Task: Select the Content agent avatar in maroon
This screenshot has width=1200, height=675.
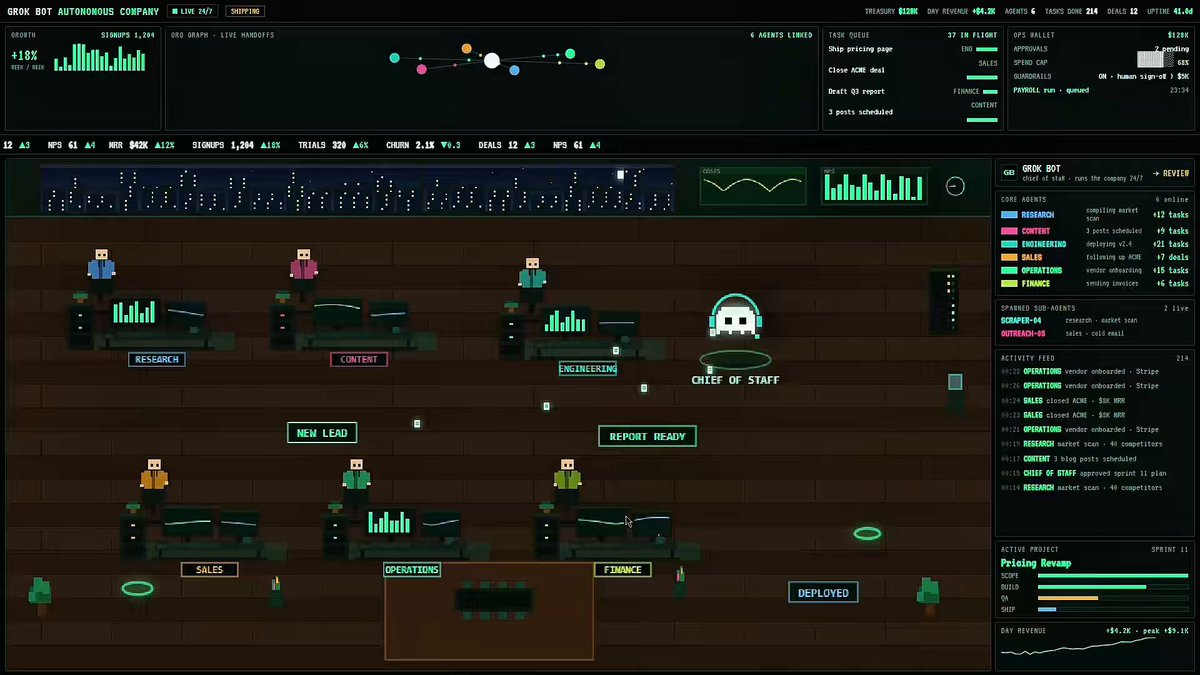Action: pyautogui.click(x=304, y=267)
